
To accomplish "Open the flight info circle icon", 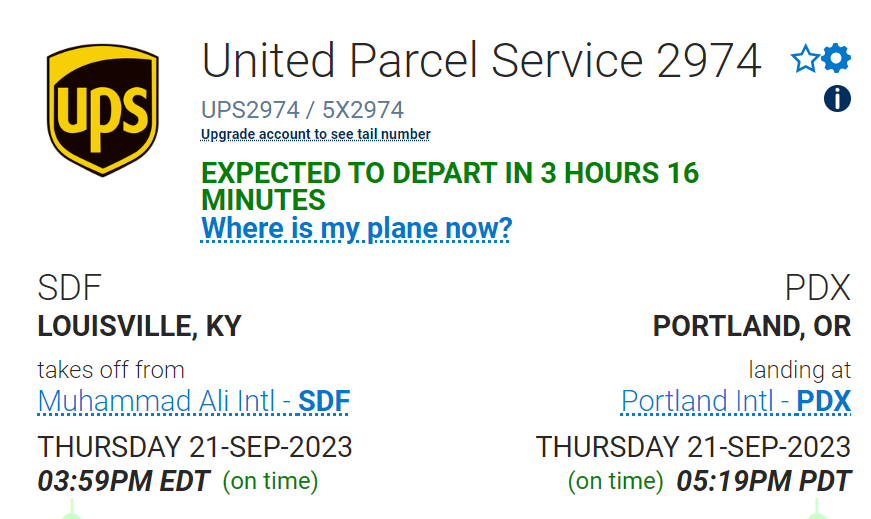I will pos(837,98).
